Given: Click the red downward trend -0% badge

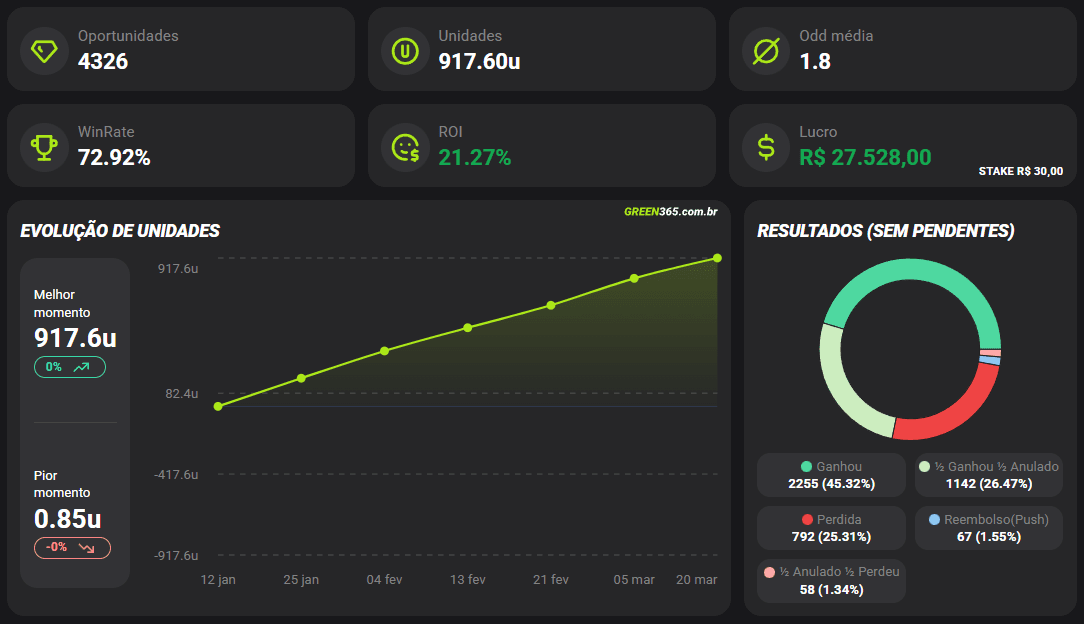Looking at the screenshot, I should [x=72, y=547].
